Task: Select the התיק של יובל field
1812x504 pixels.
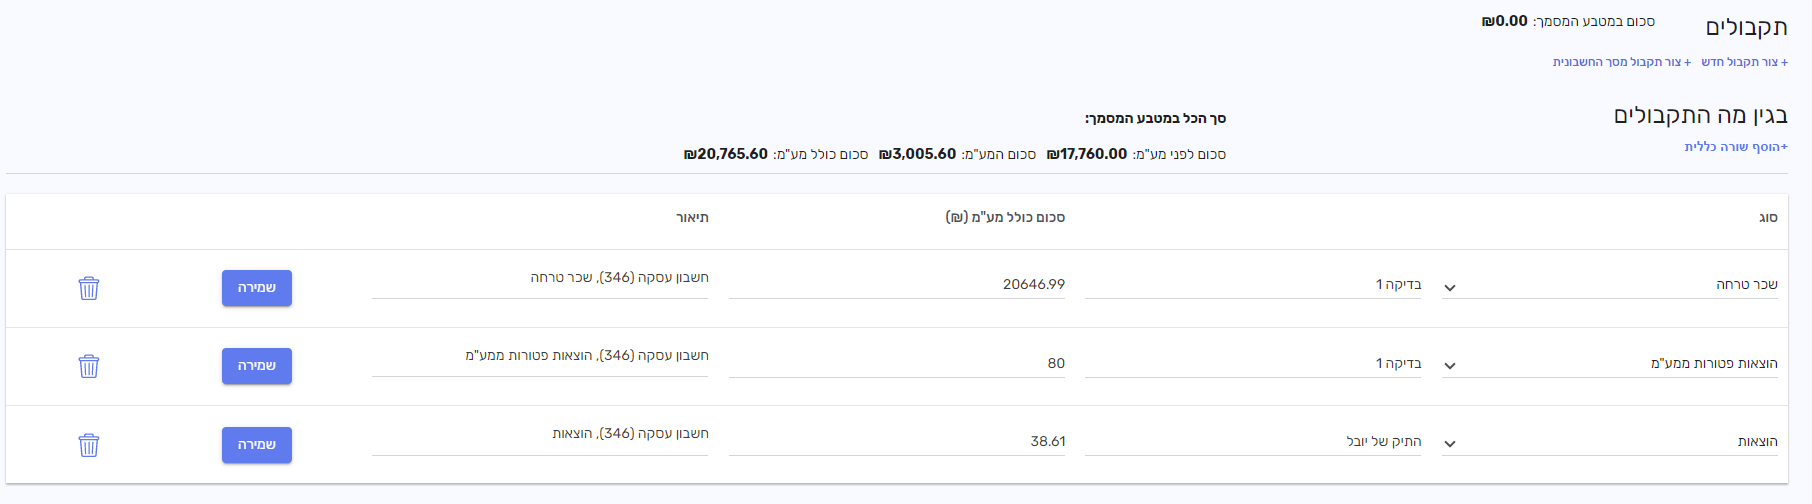Action: [1254, 441]
